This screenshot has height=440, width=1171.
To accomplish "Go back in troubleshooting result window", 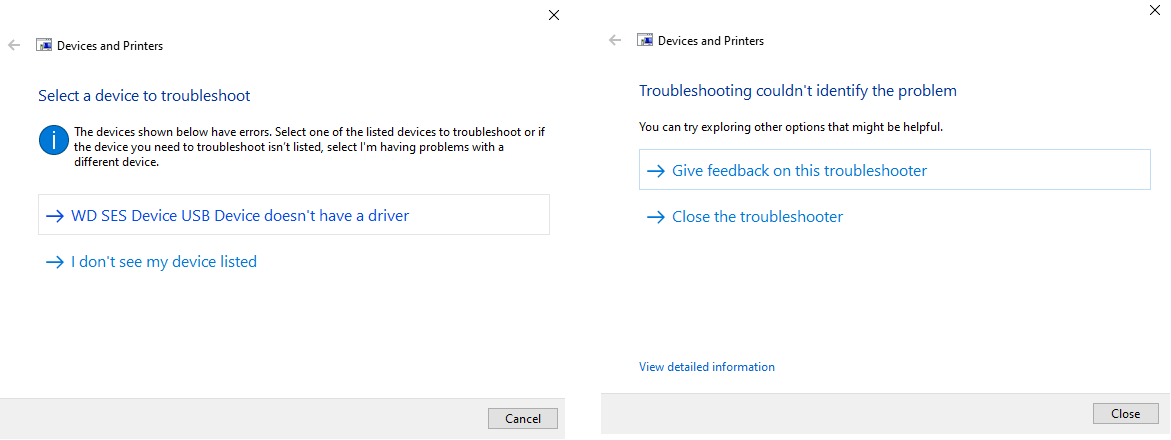I will coord(615,40).
